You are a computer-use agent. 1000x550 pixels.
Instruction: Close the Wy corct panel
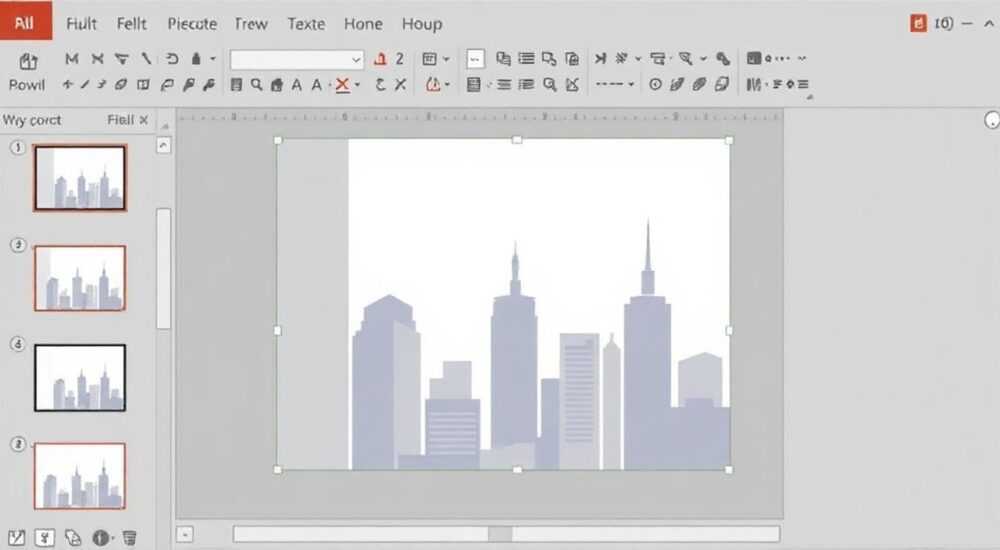coord(144,120)
